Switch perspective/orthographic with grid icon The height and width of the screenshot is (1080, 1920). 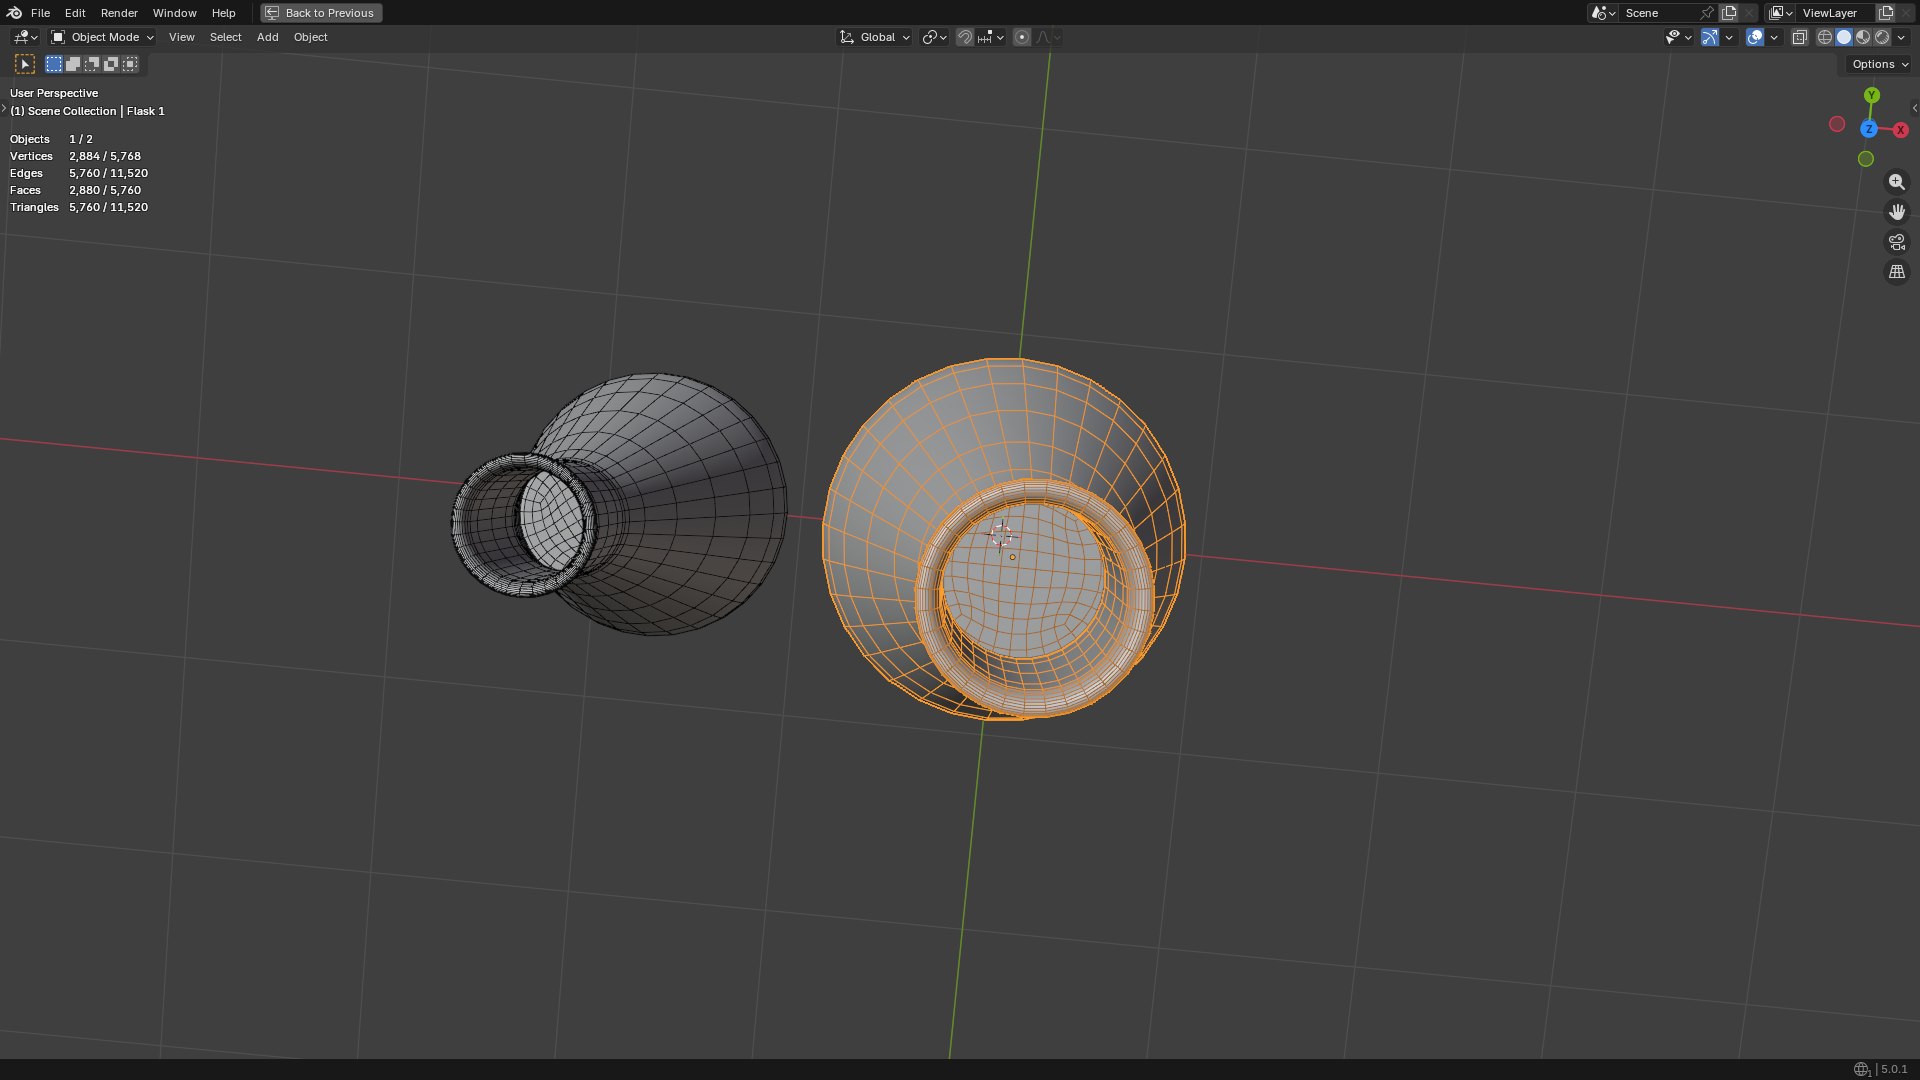pyautogui.click(x=1897, y=272)
